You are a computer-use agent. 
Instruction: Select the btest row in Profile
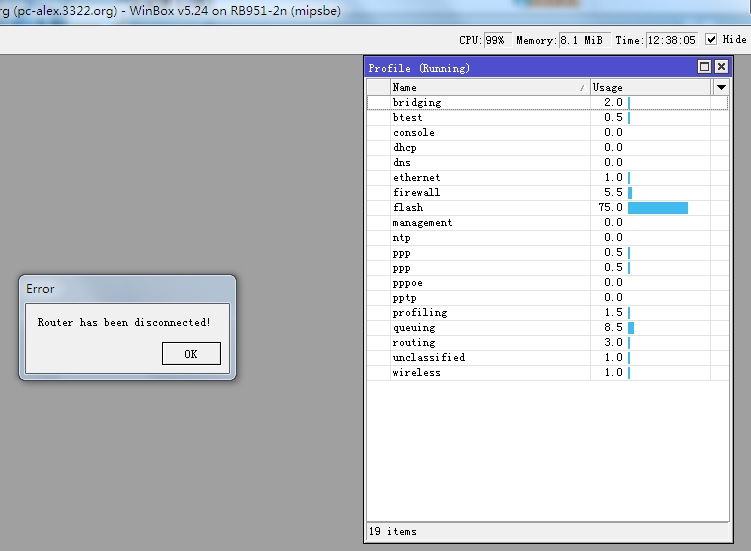coord(547,117)
